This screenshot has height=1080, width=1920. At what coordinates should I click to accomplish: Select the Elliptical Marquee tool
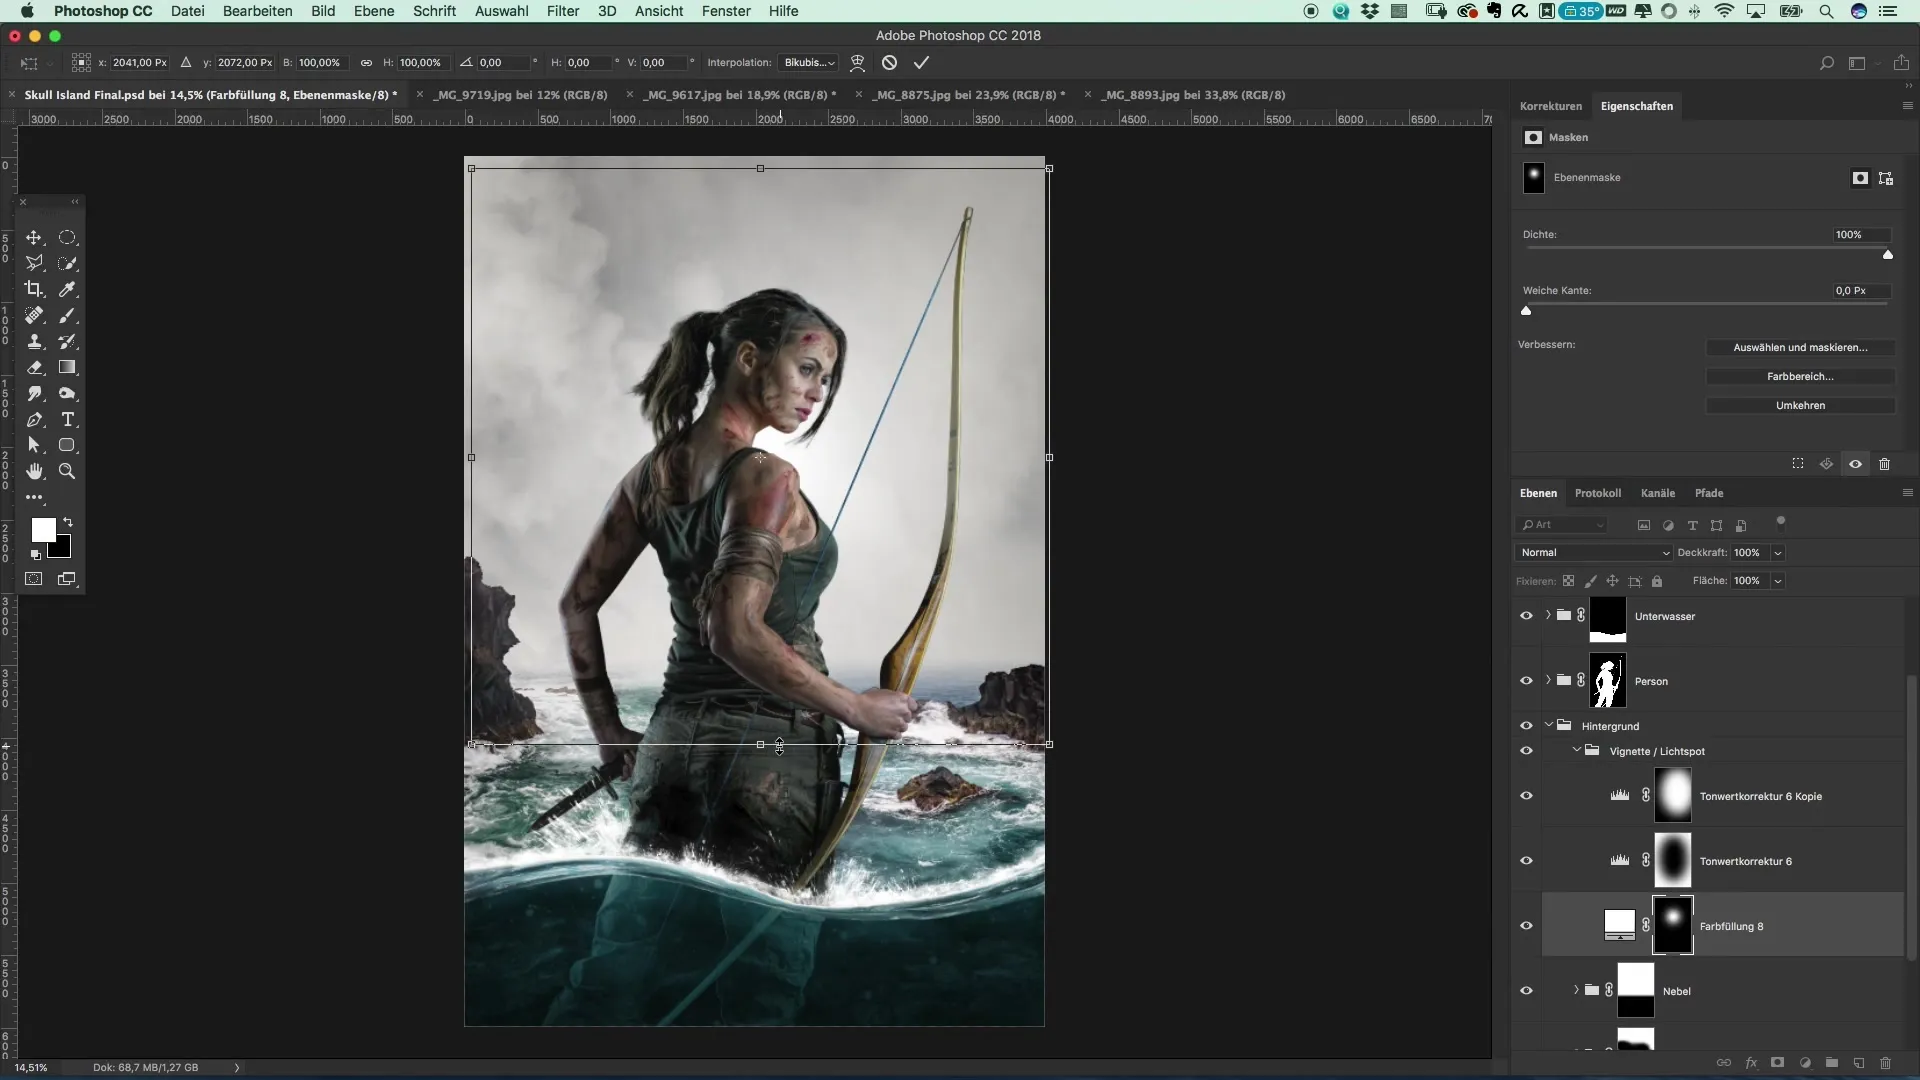click(67, 238)
